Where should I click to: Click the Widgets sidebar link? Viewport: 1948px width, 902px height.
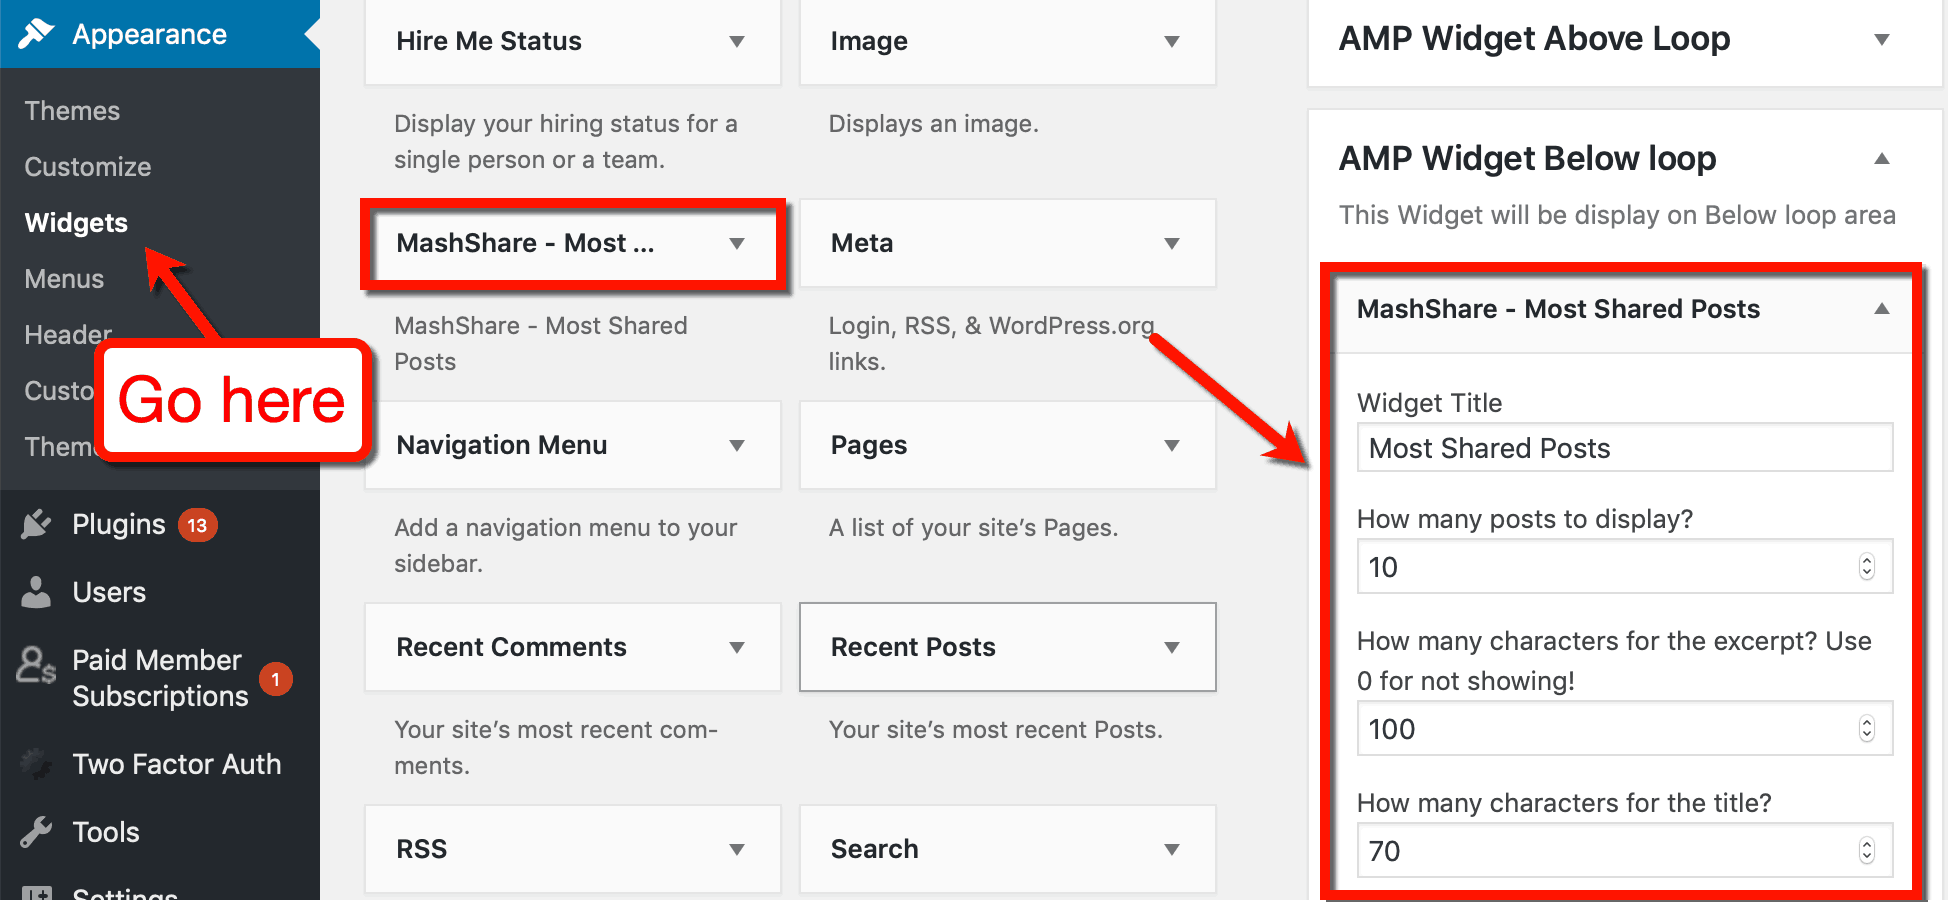coord(76,222)
